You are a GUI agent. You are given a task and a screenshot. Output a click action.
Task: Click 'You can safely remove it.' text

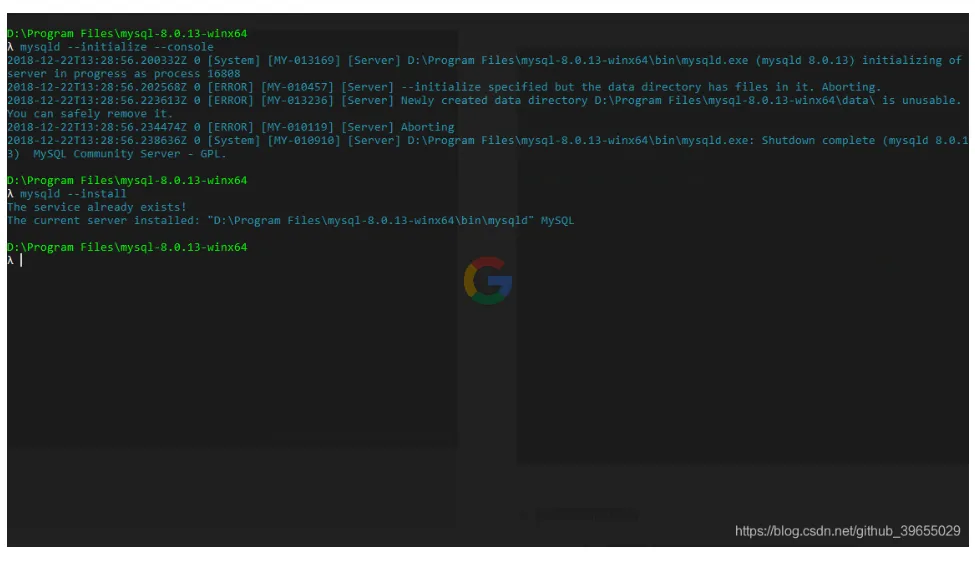(90, 114)
